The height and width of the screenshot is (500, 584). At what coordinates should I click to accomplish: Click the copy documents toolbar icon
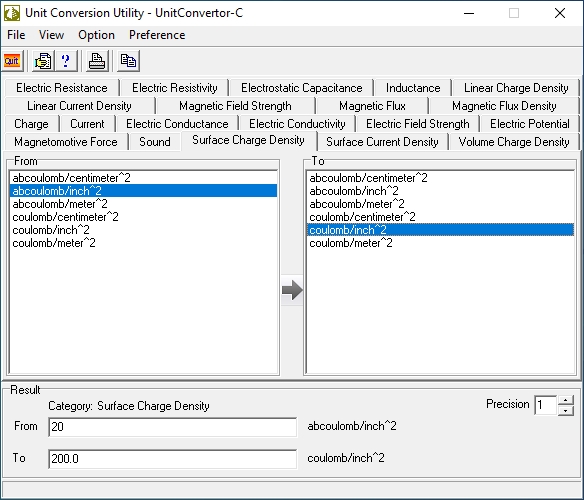tap(128, 61)
